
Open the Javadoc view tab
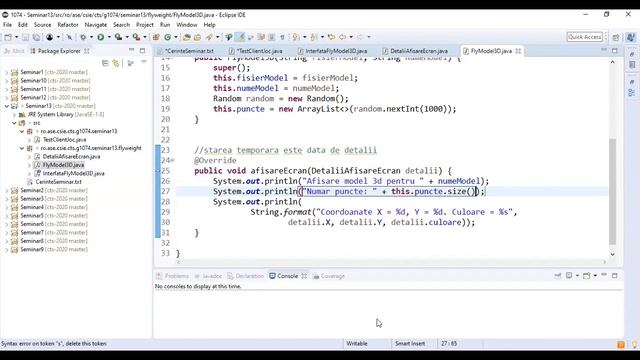coord(209,276)
